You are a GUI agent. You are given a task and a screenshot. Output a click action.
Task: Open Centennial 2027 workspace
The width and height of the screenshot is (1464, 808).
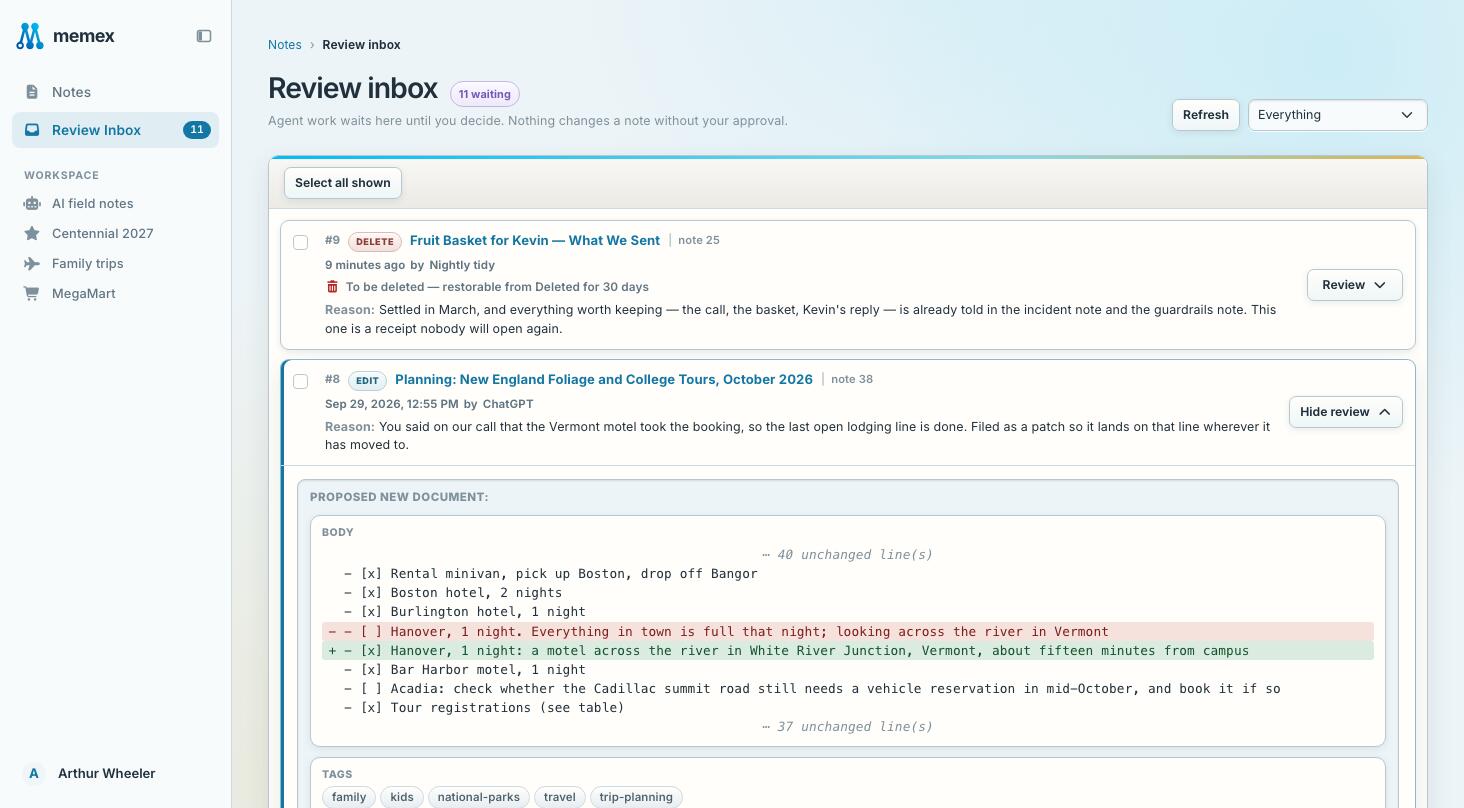115,233
